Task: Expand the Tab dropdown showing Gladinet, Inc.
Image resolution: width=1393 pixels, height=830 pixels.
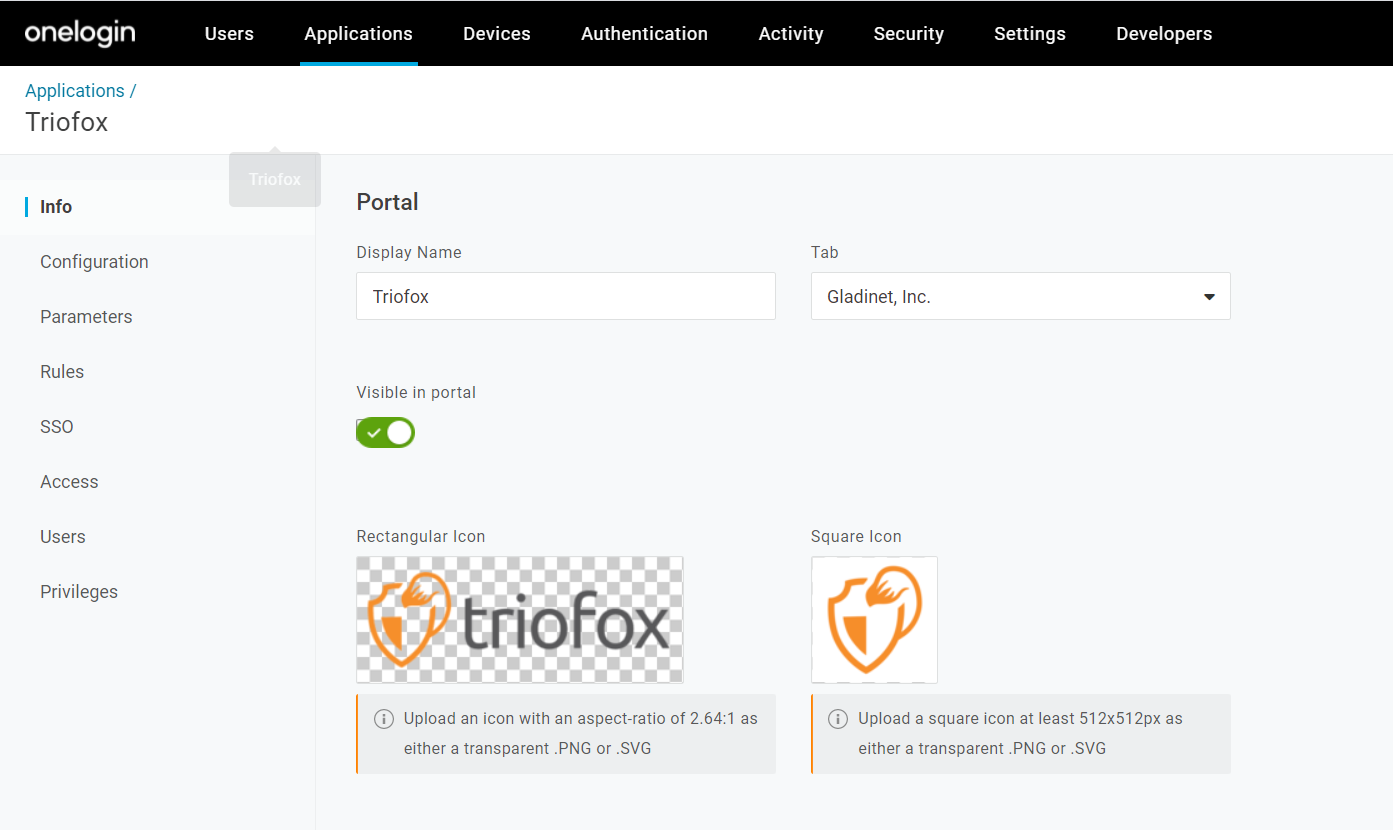Action: tap(1021, 296)
